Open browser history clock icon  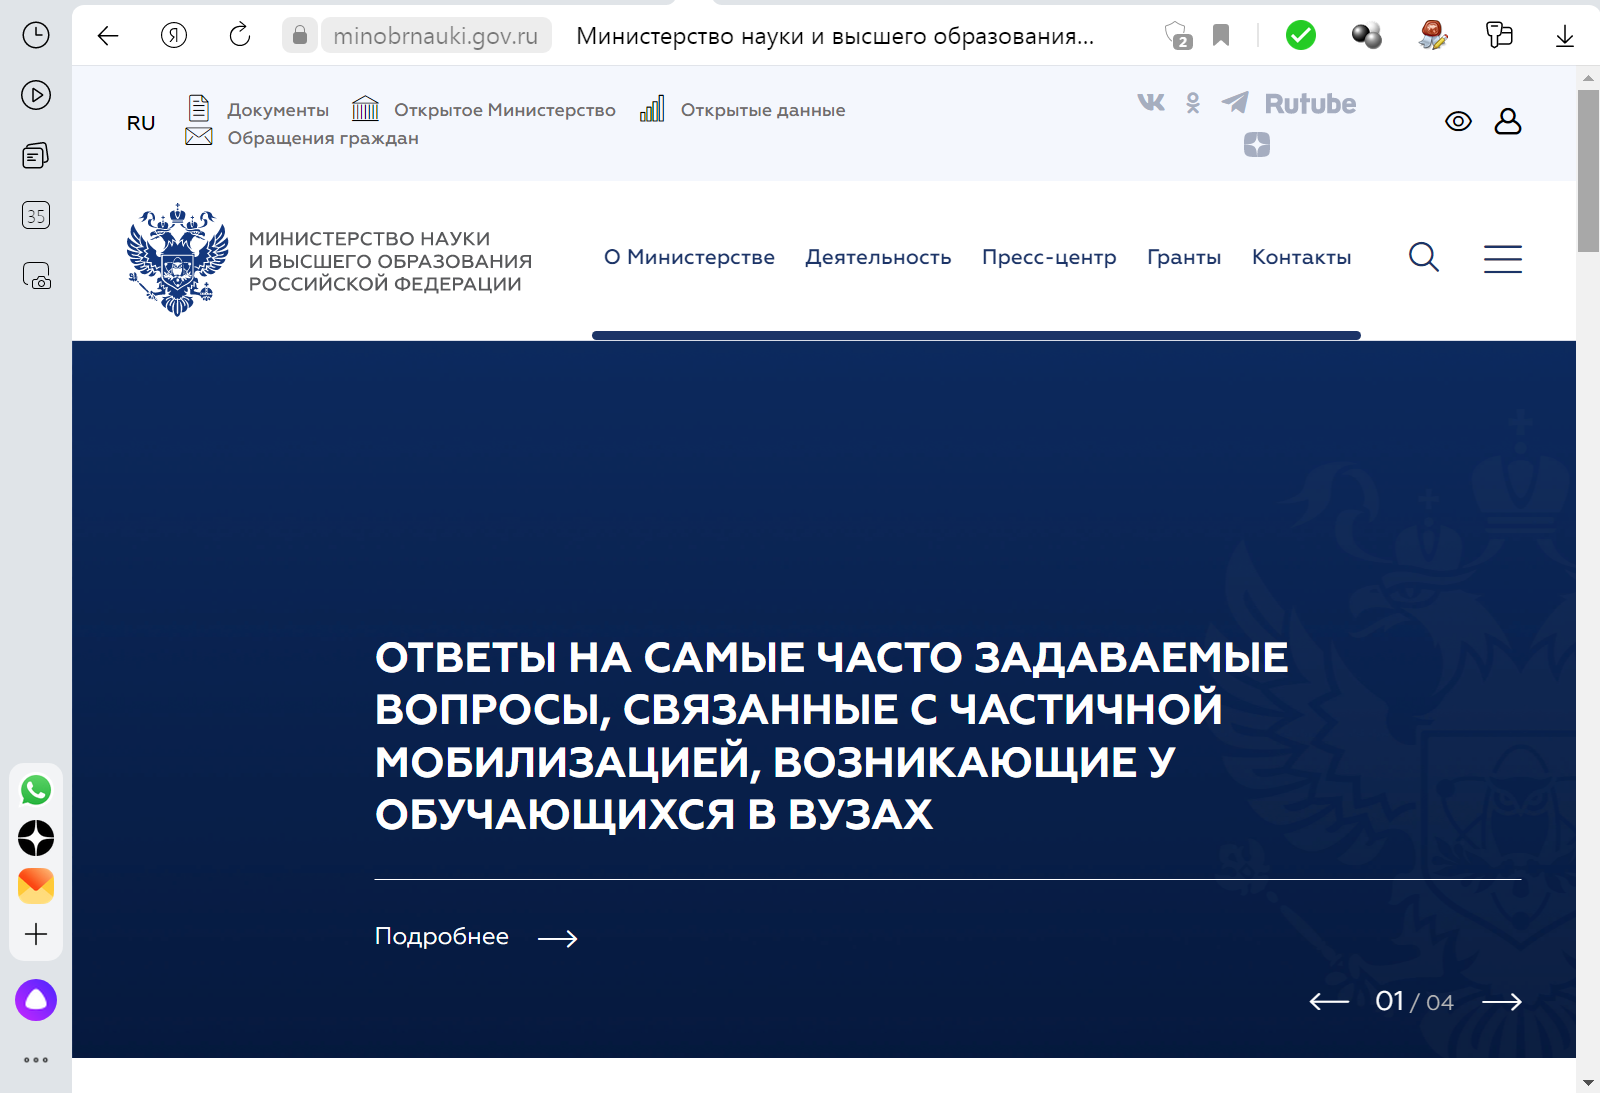point(36,35)
